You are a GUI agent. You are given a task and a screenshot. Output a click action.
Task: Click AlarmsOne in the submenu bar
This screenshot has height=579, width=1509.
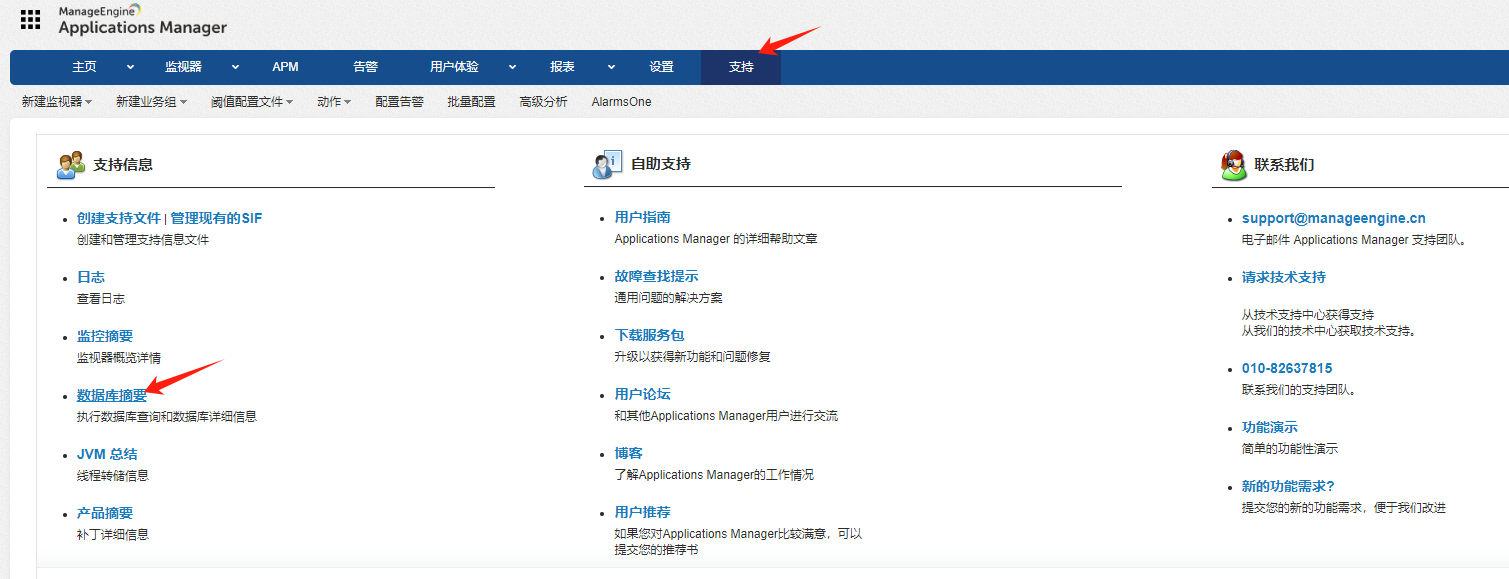(621, 102)
